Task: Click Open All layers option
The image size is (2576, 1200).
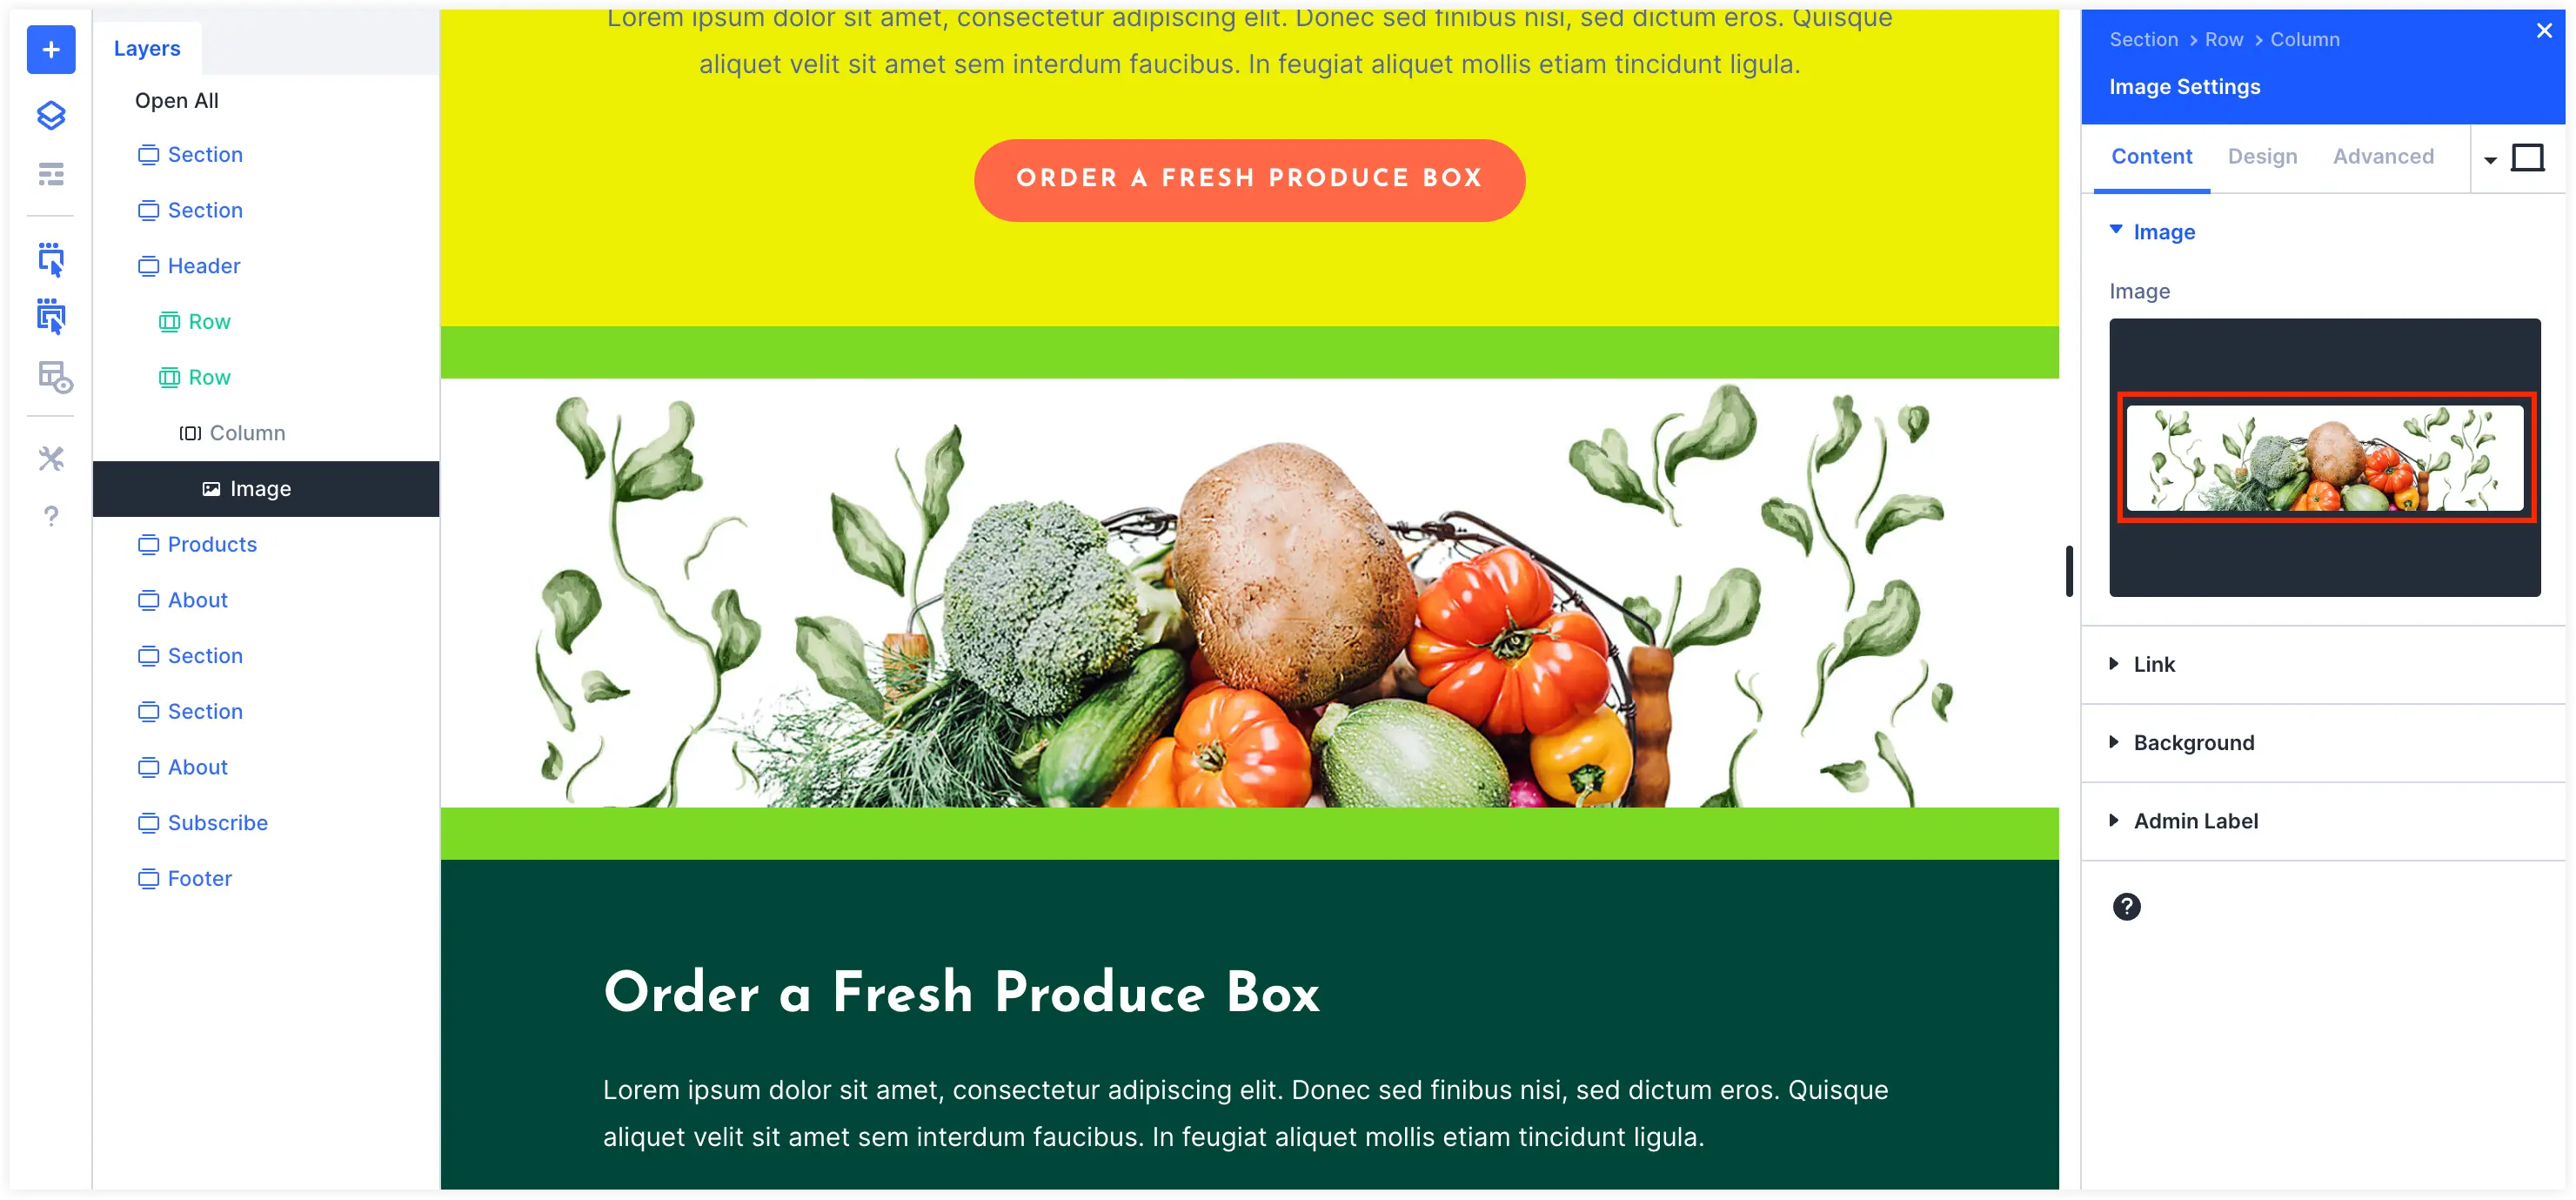Action: click(x=176, y=100)
